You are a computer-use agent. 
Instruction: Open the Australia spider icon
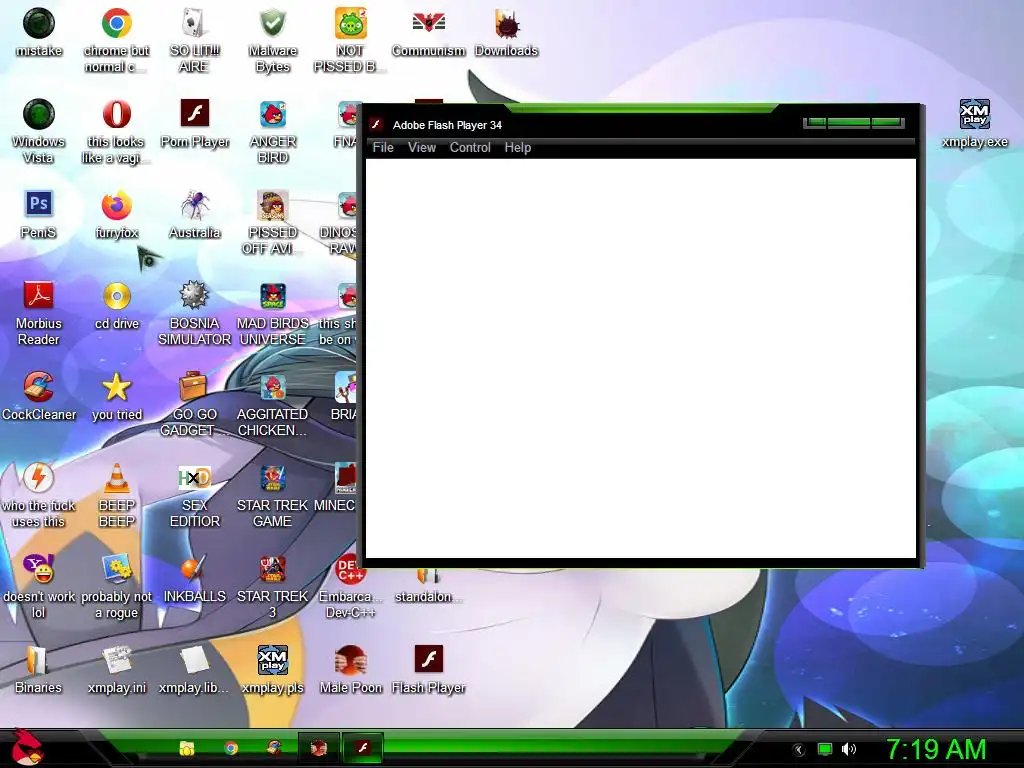point(195,214)
